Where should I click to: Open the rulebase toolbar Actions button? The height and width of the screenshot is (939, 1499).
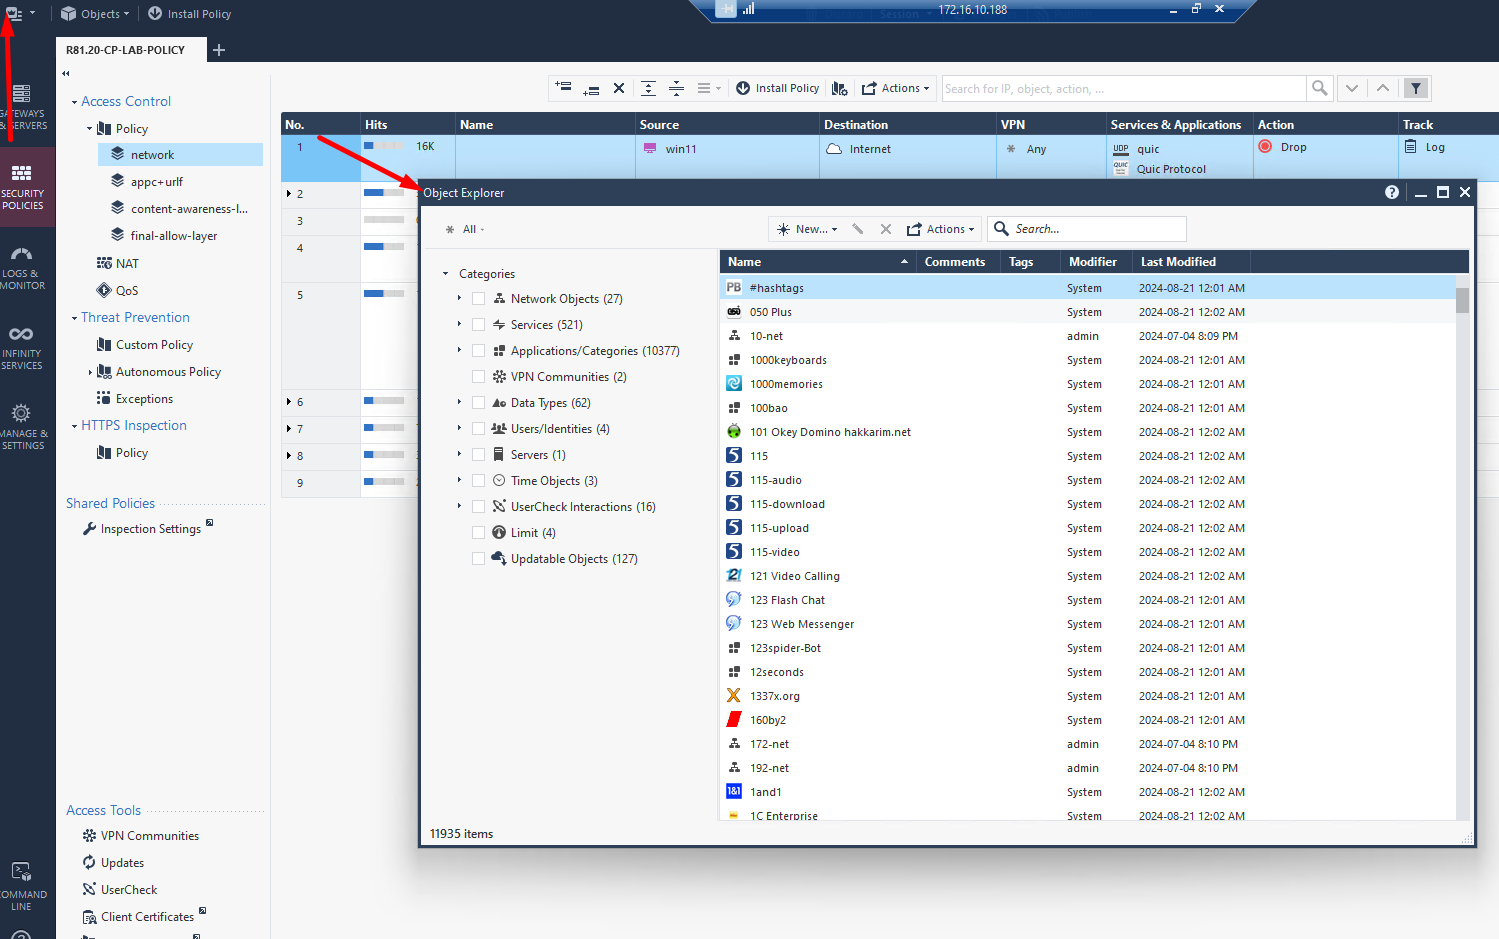(x=896, y=88)
